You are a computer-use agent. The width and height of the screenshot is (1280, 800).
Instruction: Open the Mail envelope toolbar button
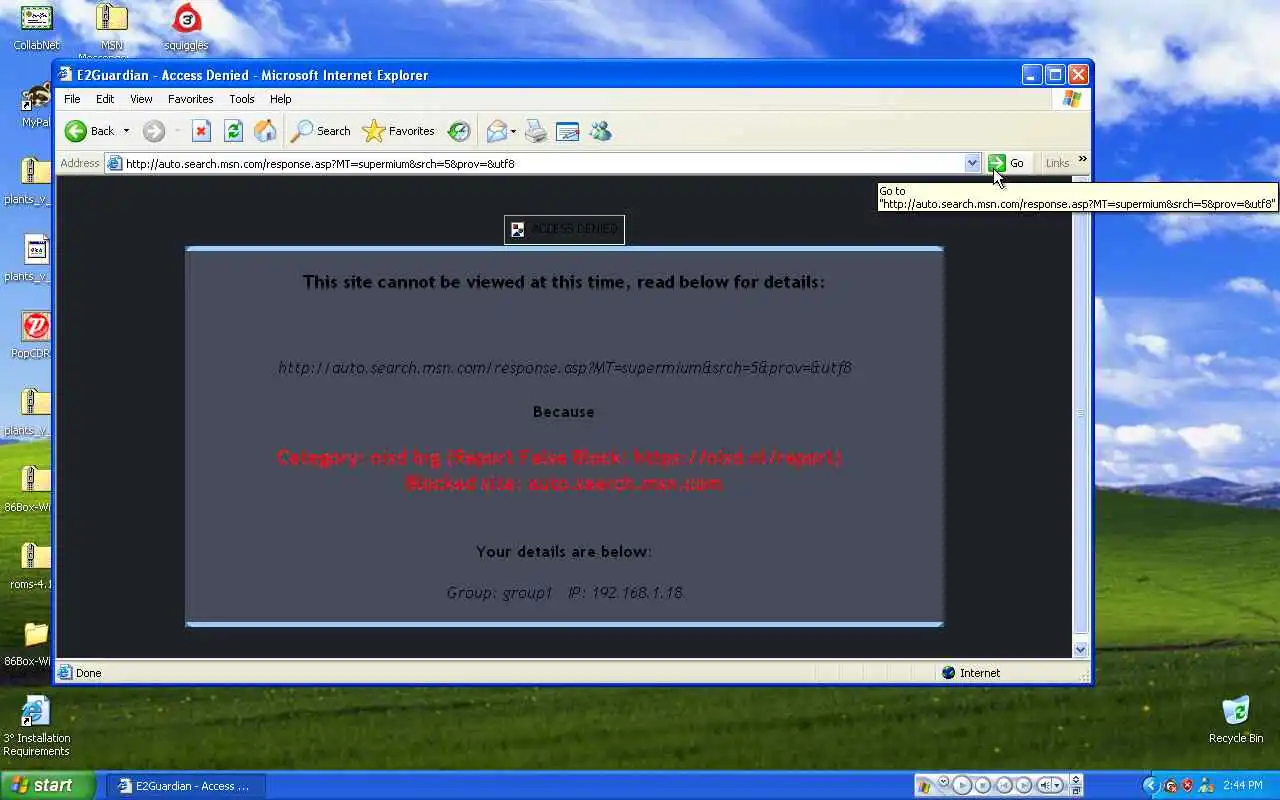[497, 131]
